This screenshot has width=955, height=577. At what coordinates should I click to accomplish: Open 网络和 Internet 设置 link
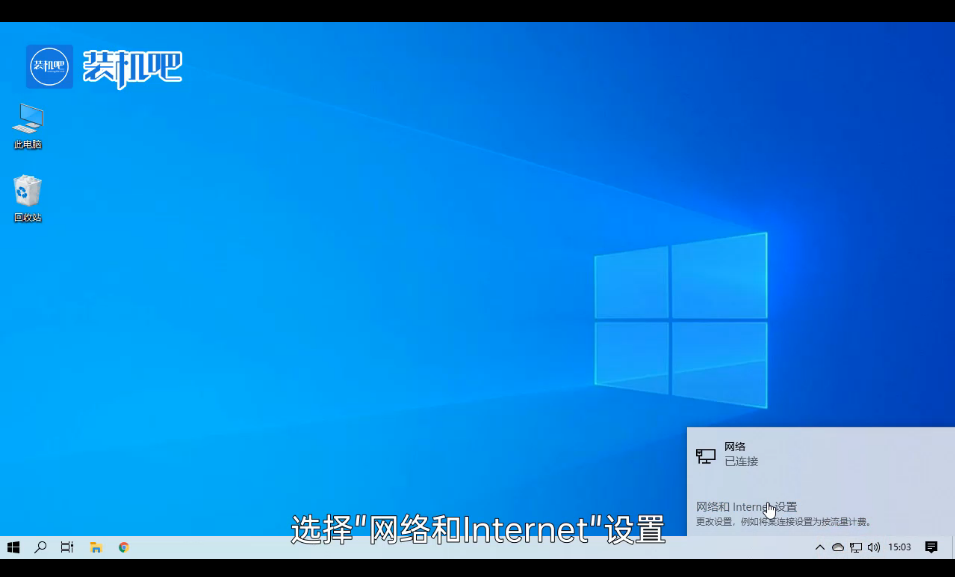[746, 507]
